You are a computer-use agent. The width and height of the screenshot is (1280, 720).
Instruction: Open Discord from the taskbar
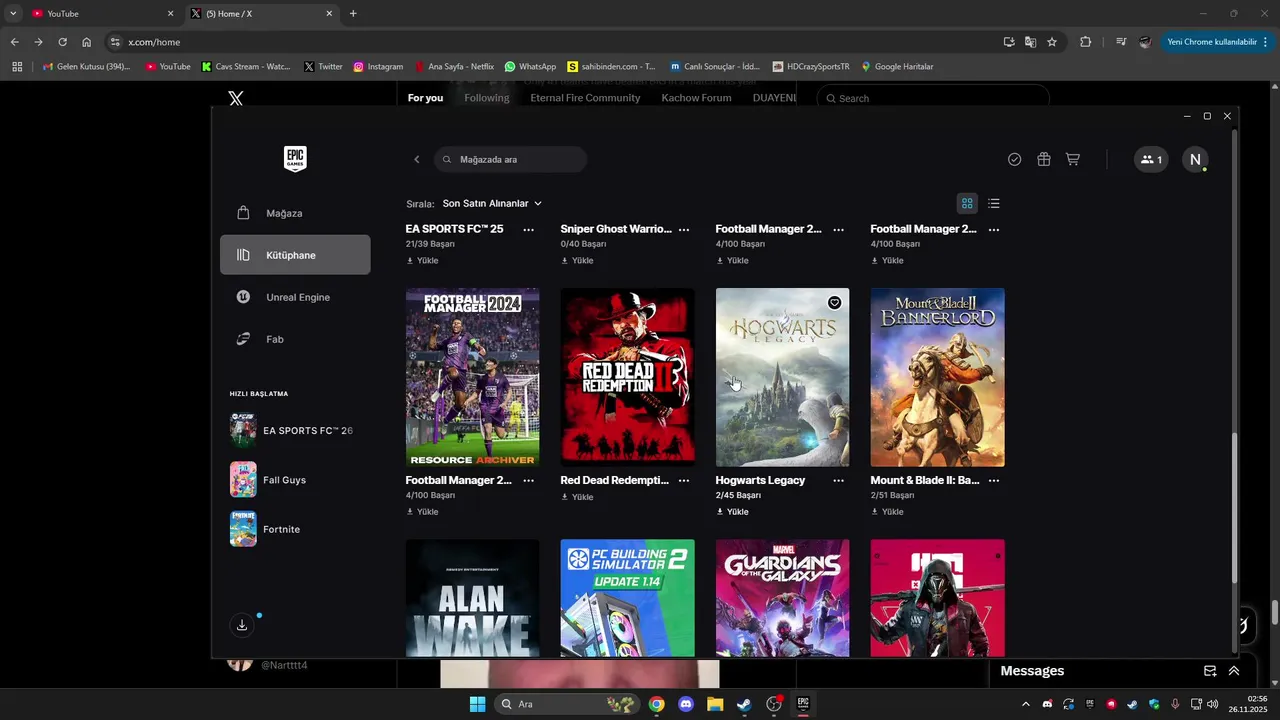(x=685, y=704)
